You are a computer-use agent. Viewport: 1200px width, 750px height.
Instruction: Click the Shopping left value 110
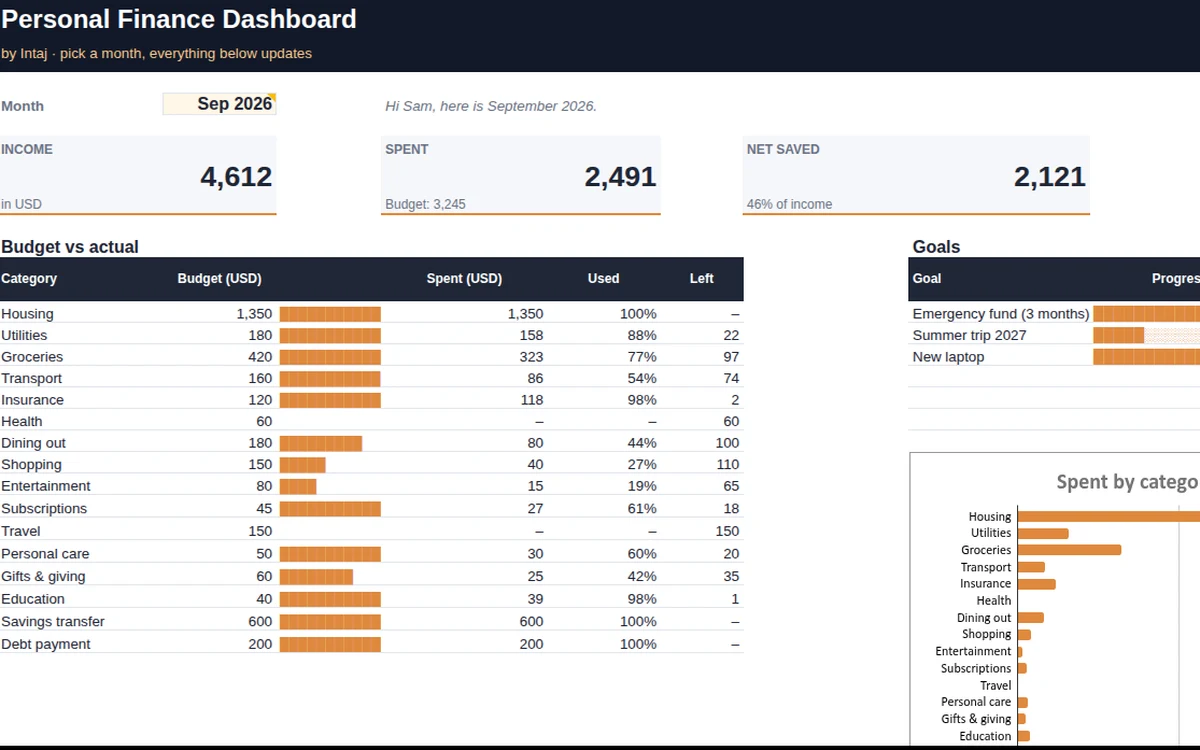click(x=728, y=464)
